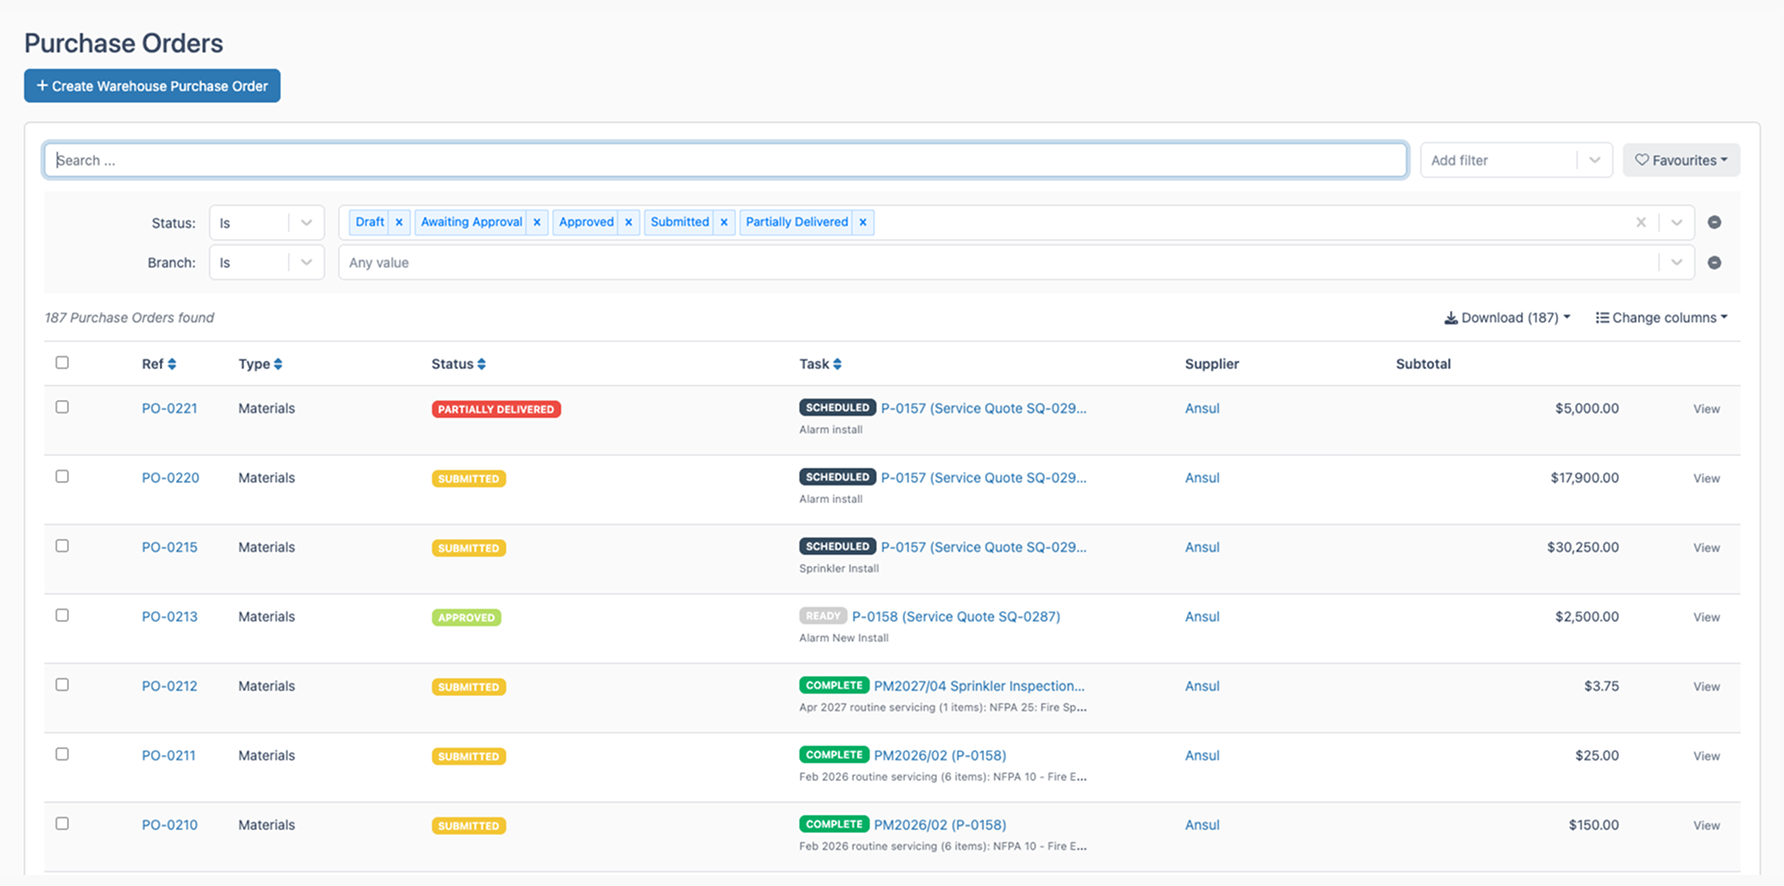Click '187 Purchase Orders found' text
The width and height of the screenshot is (1784, 886).
point(129,318)
